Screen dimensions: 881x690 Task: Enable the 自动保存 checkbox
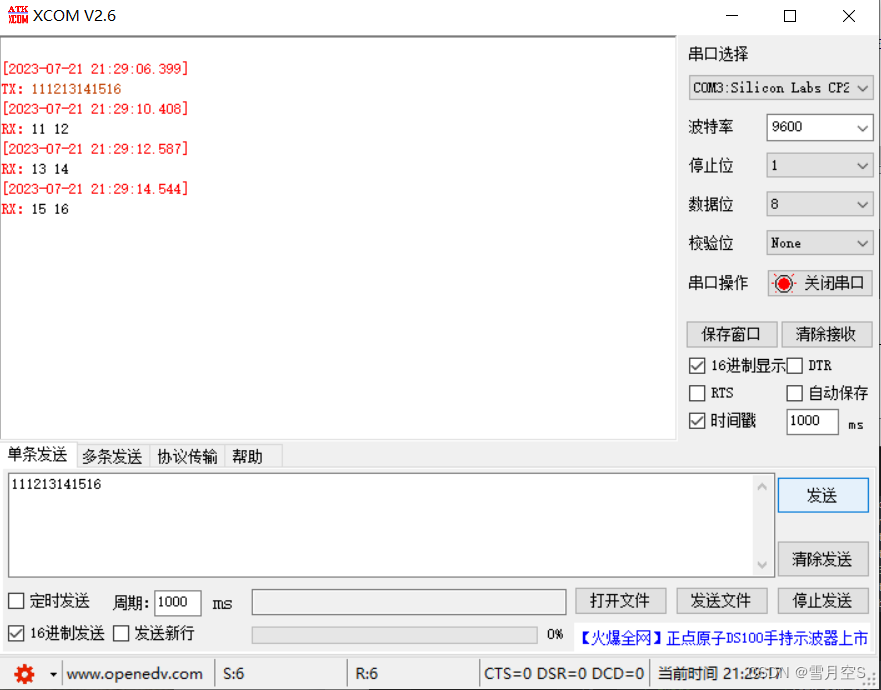point(794,393)
